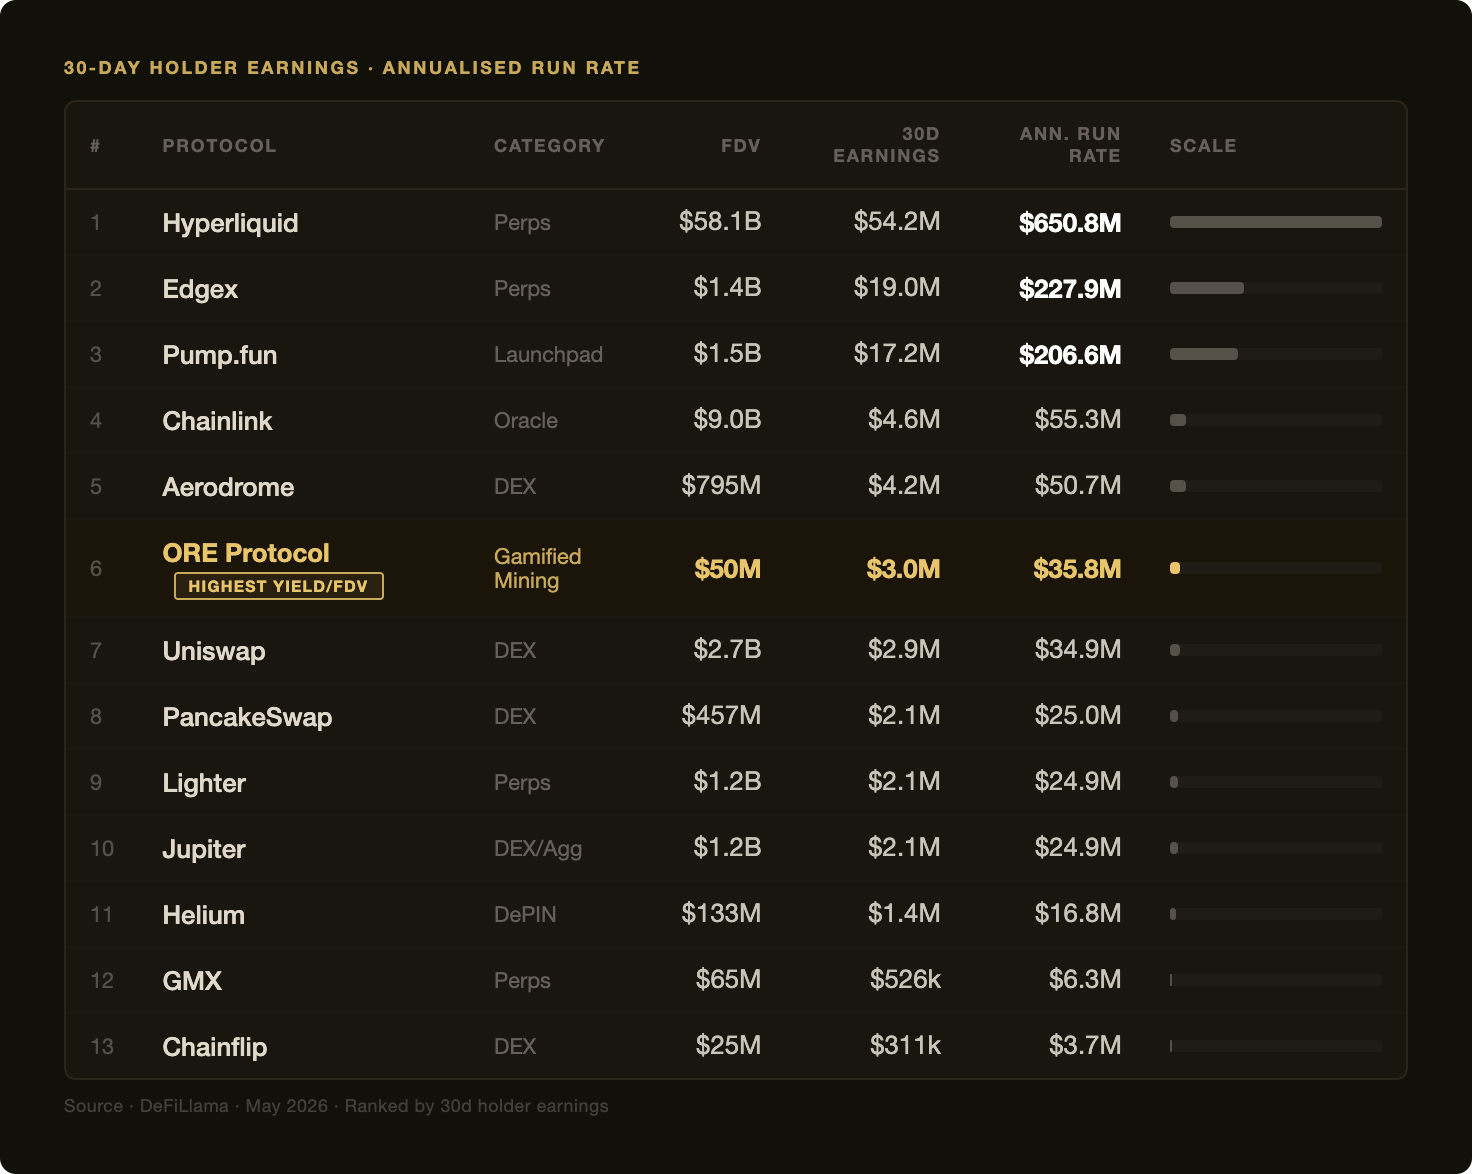Click the SCALE column header
1472x1174 pixels.
[1203, 146]
